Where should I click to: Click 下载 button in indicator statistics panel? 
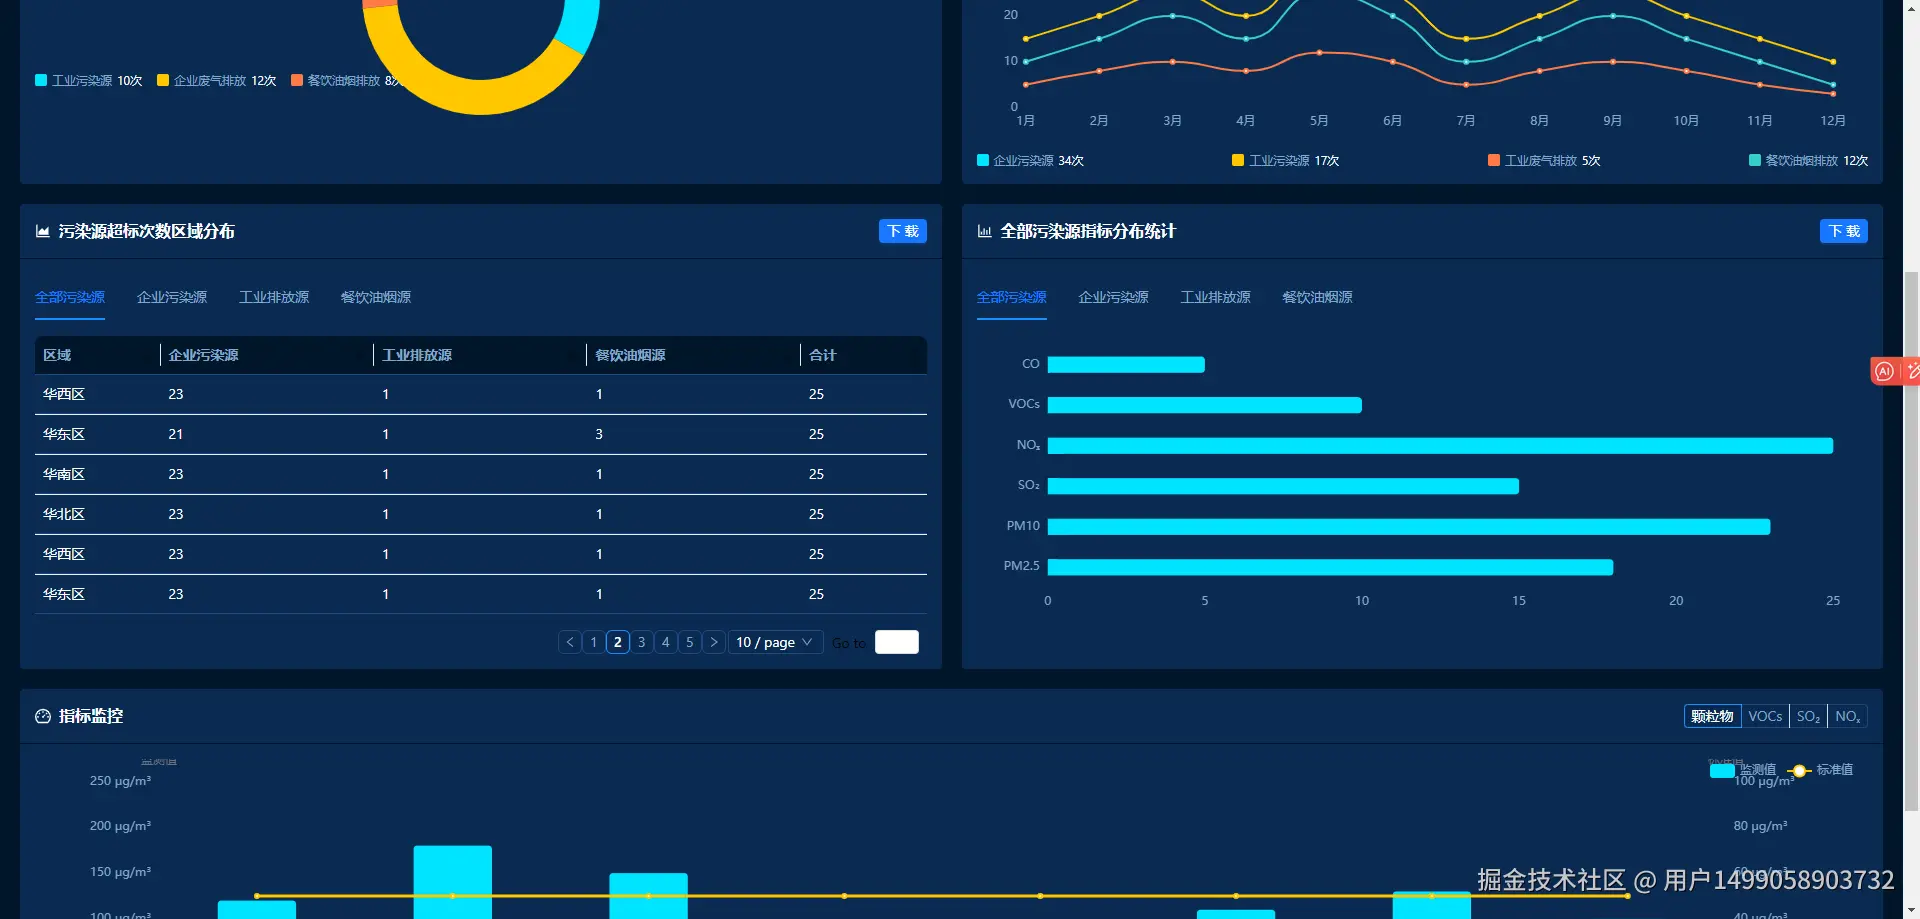[x=1844, y=231]
